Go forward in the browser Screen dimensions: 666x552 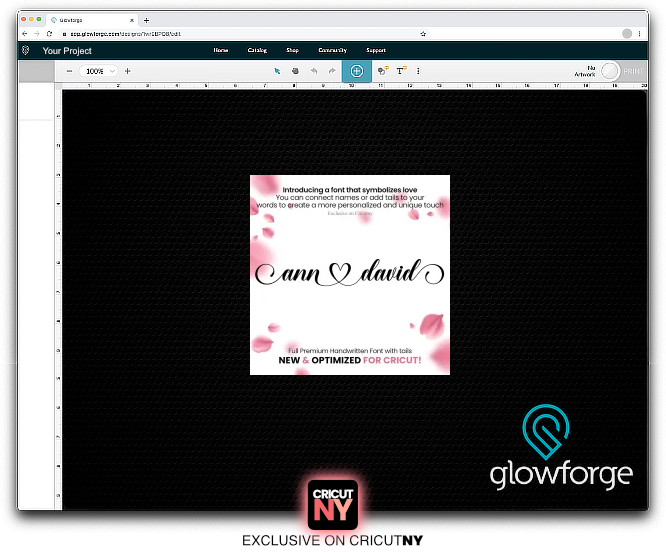click(x=37, y=34)
